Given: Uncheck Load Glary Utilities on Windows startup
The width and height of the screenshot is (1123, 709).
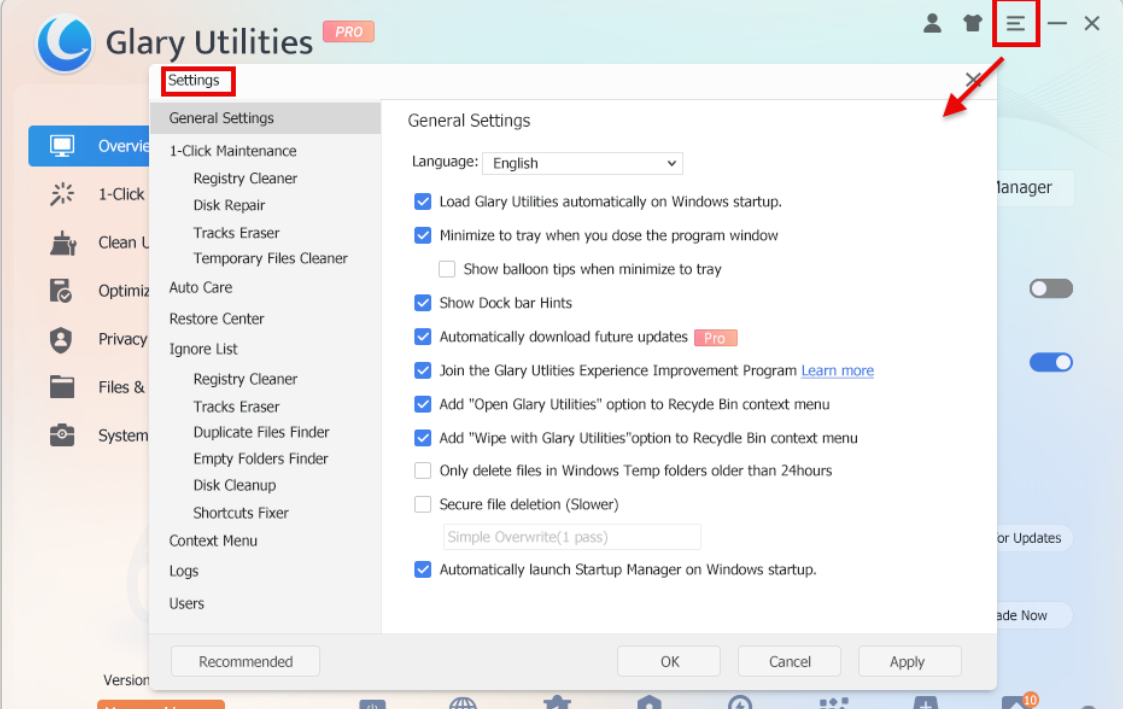Looking at the screenshot, I should pos(423,202).
